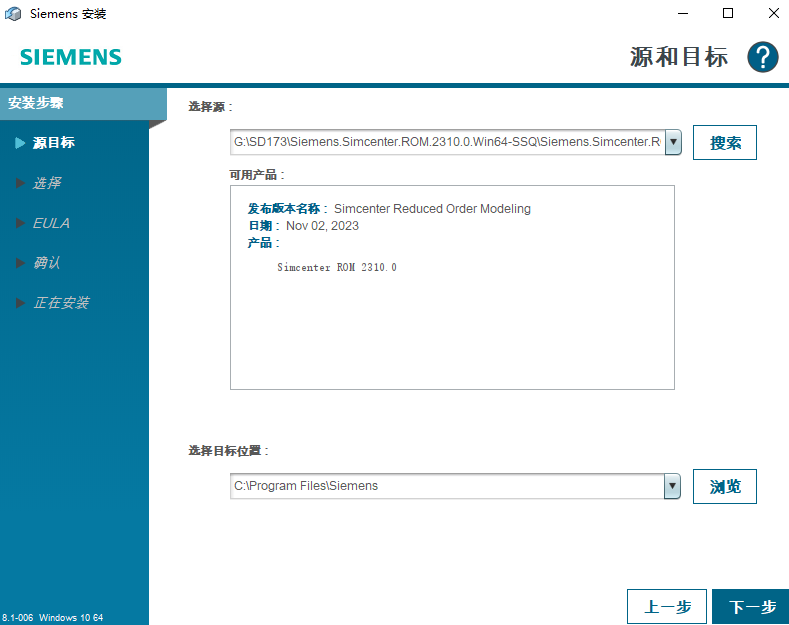This screenshot has height=625, width=789.
Task: Click the source path field starting with G:\SD173
Action: [x=447, y=142]
